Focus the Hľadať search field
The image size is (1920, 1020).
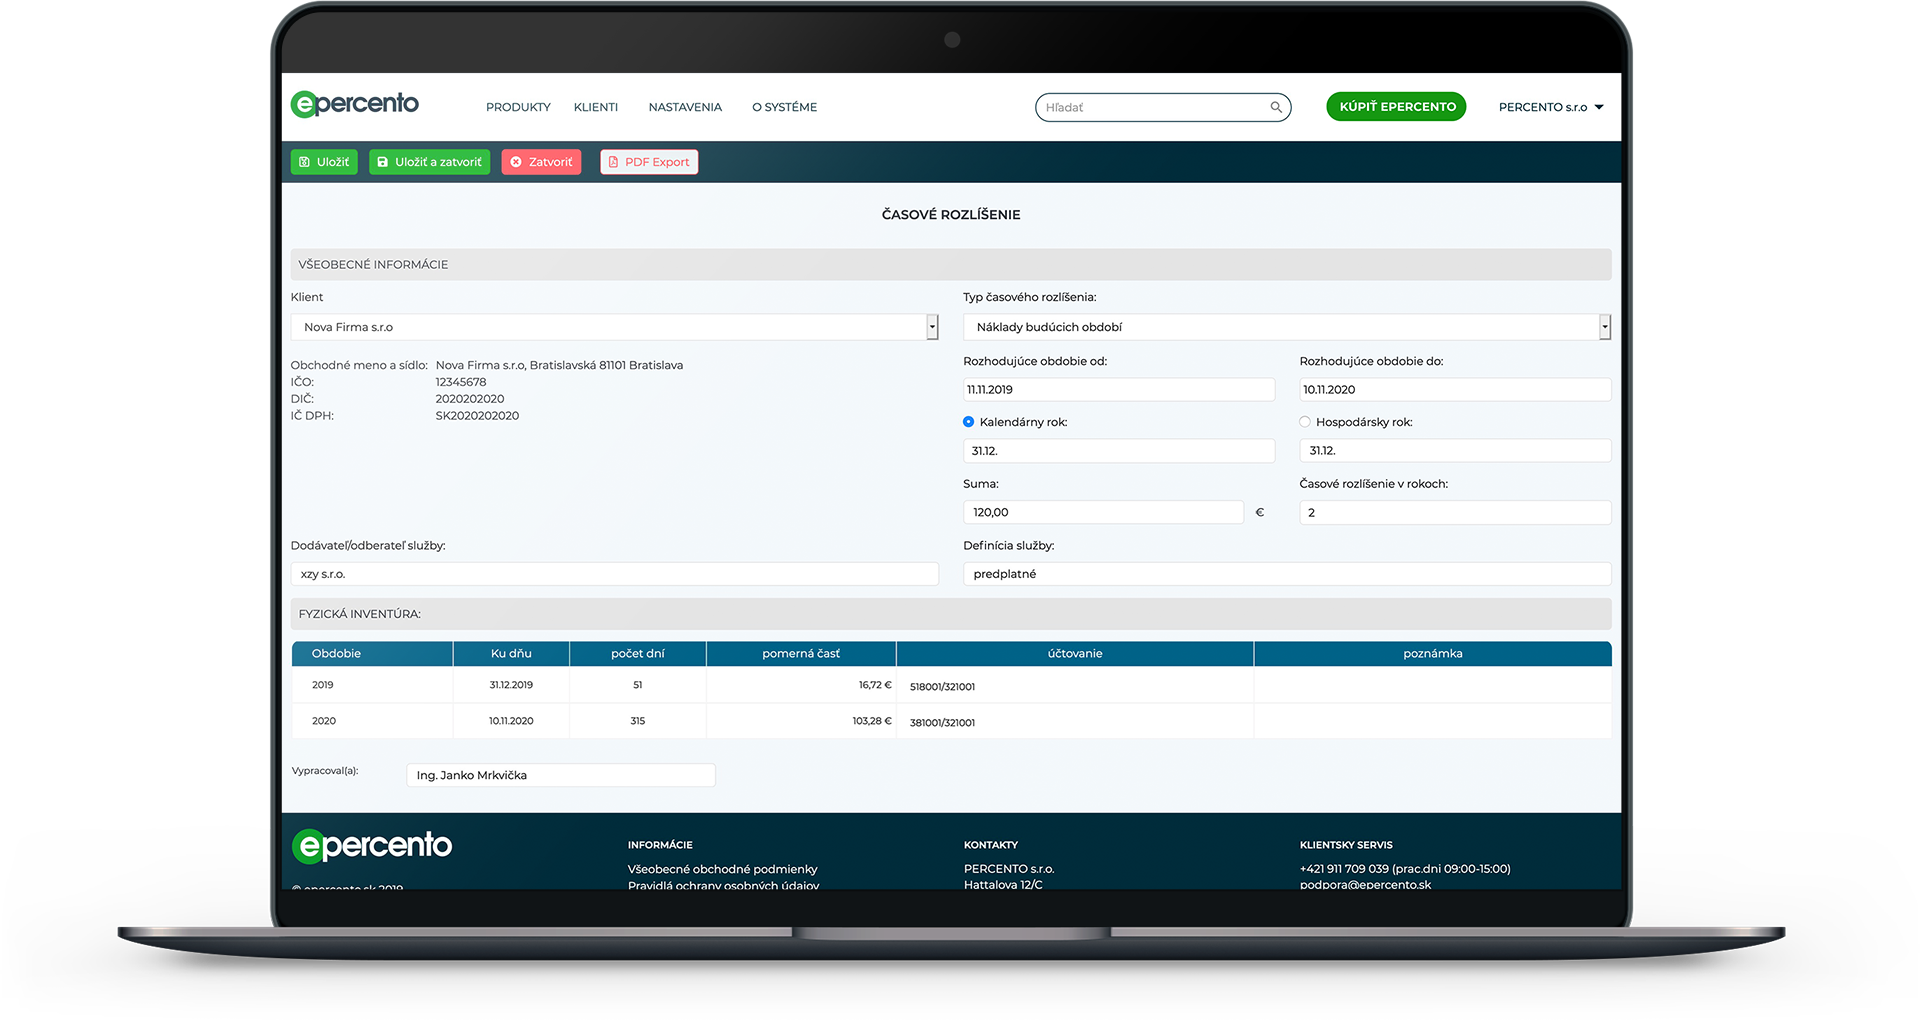coord(1150,107)
